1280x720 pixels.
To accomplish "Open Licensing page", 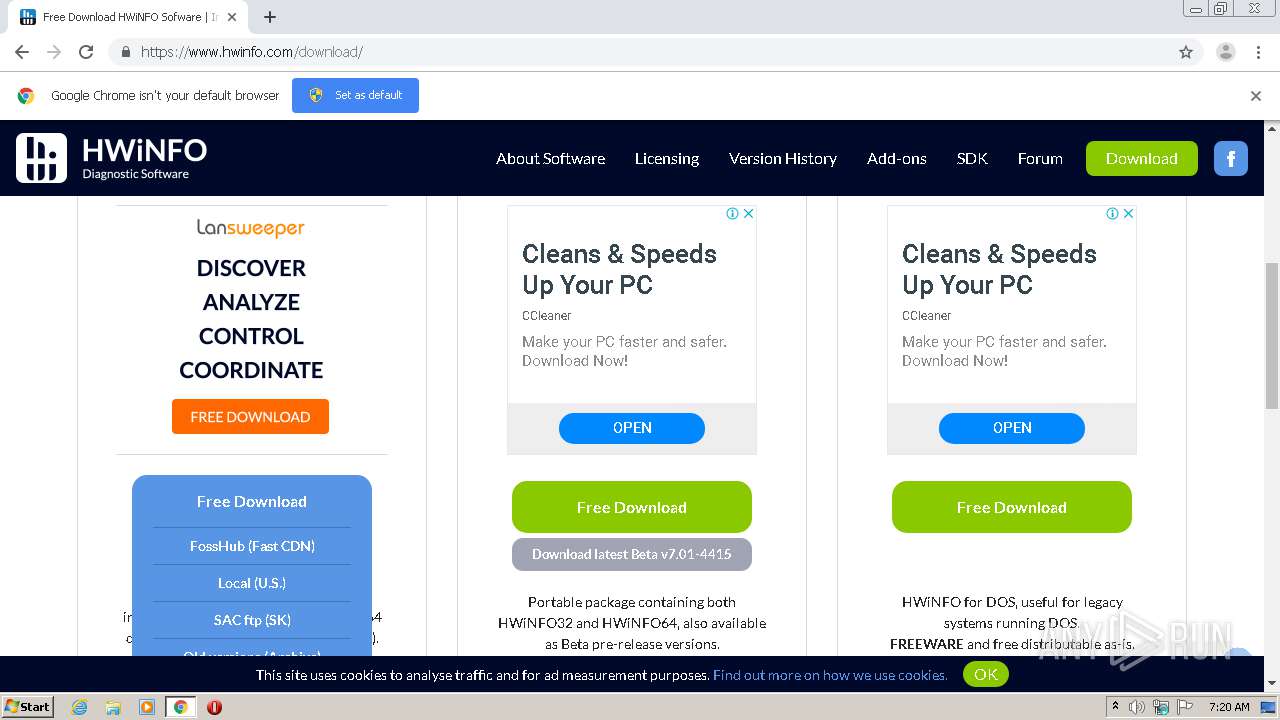I will click(x=667, y=158).
